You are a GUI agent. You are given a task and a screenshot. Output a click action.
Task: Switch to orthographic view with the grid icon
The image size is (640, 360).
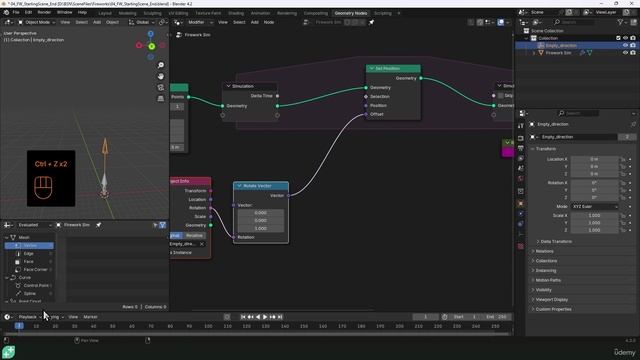click(161, 98)
